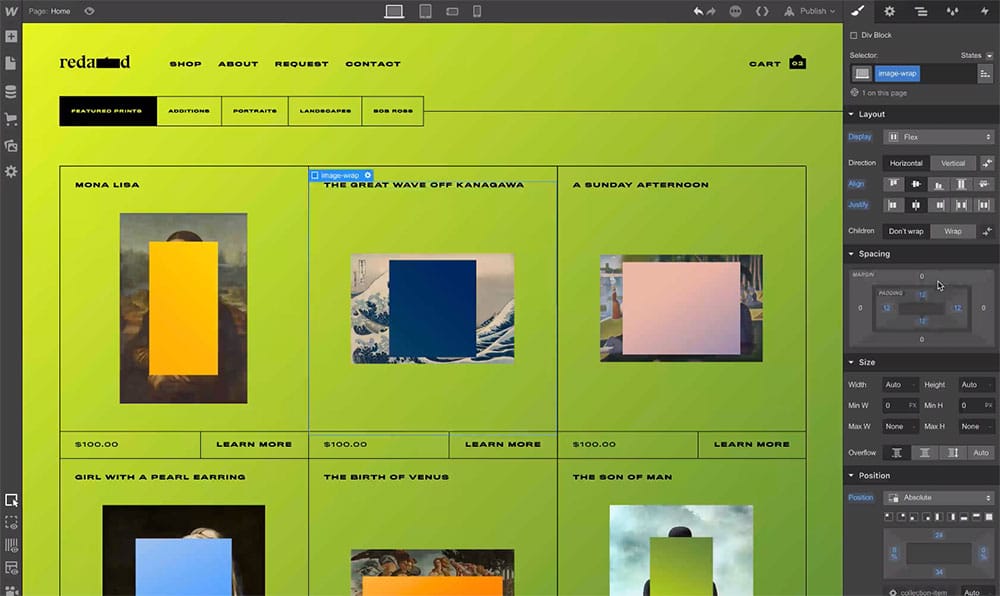Set Align to flex start

pos(893,184)
